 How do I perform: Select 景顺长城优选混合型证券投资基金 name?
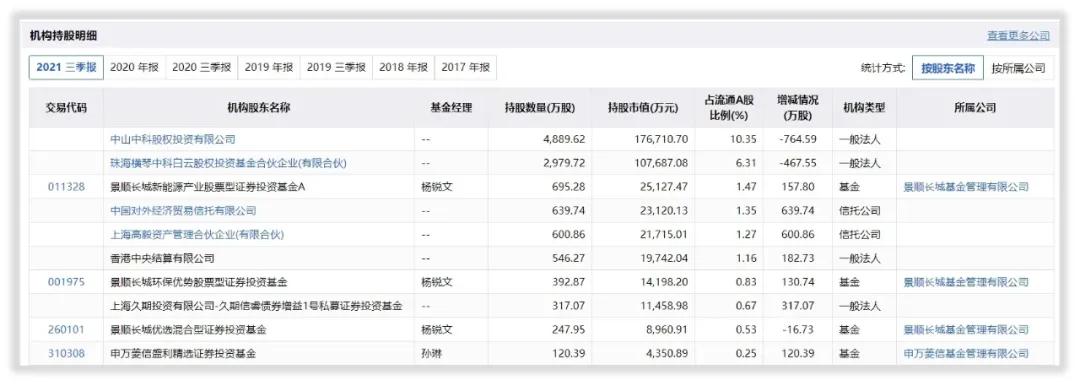[188, 330]
